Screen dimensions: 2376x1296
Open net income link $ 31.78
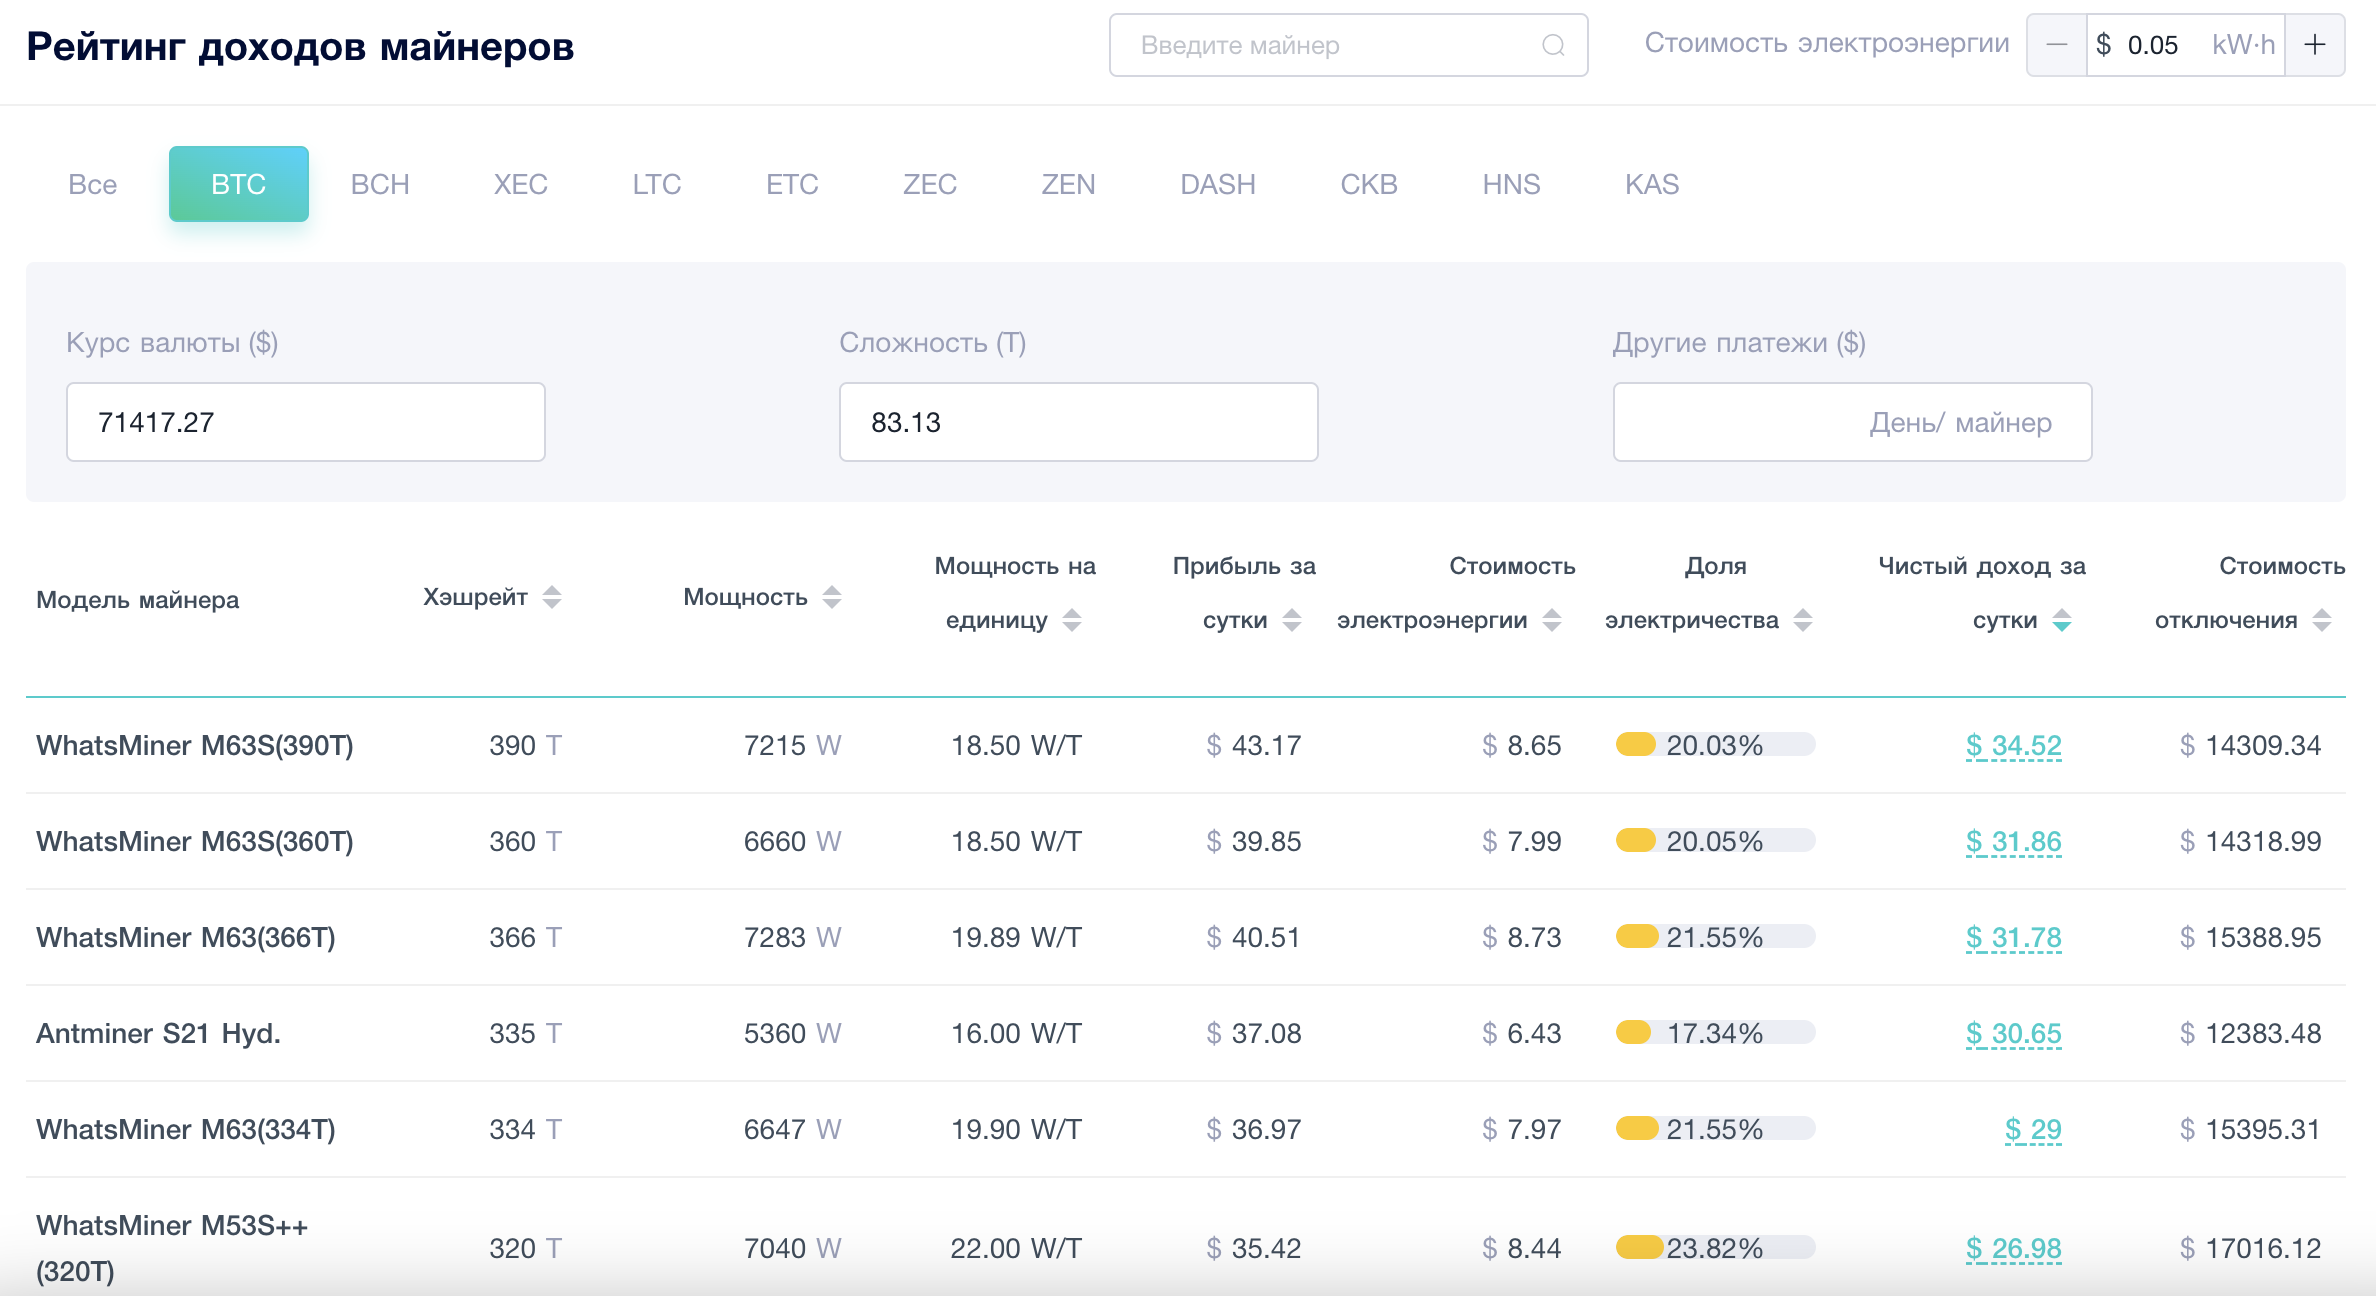[x=2014, y=938]
